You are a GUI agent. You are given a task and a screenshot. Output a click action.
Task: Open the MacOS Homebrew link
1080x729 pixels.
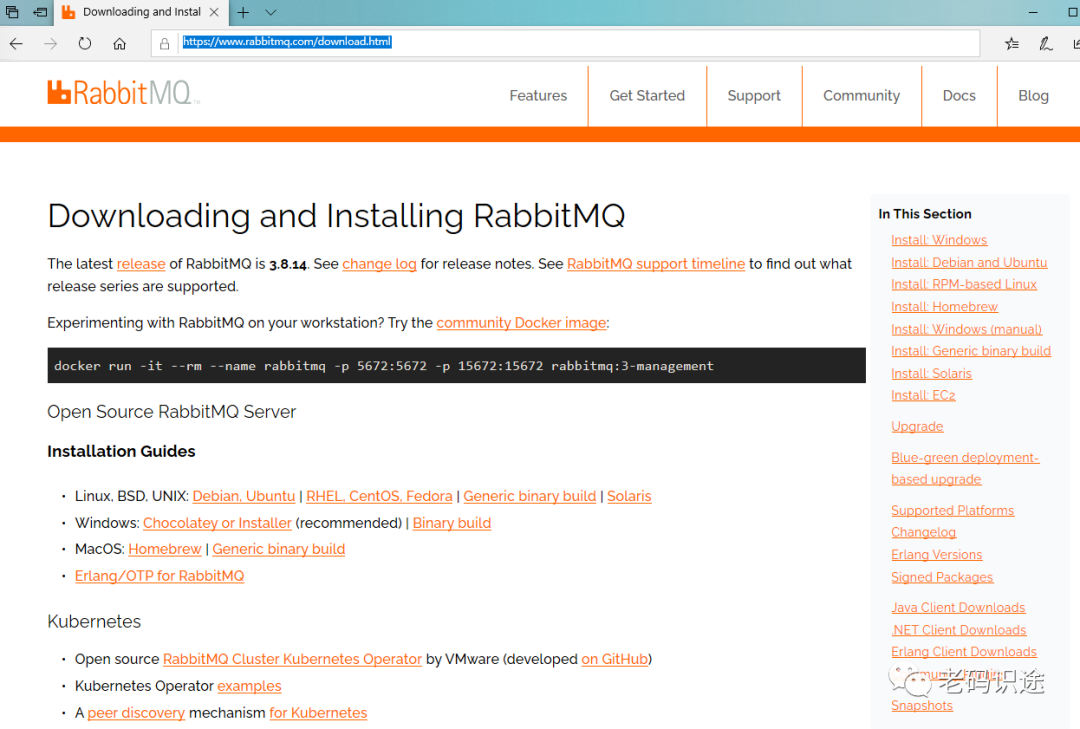pos(165,549)
